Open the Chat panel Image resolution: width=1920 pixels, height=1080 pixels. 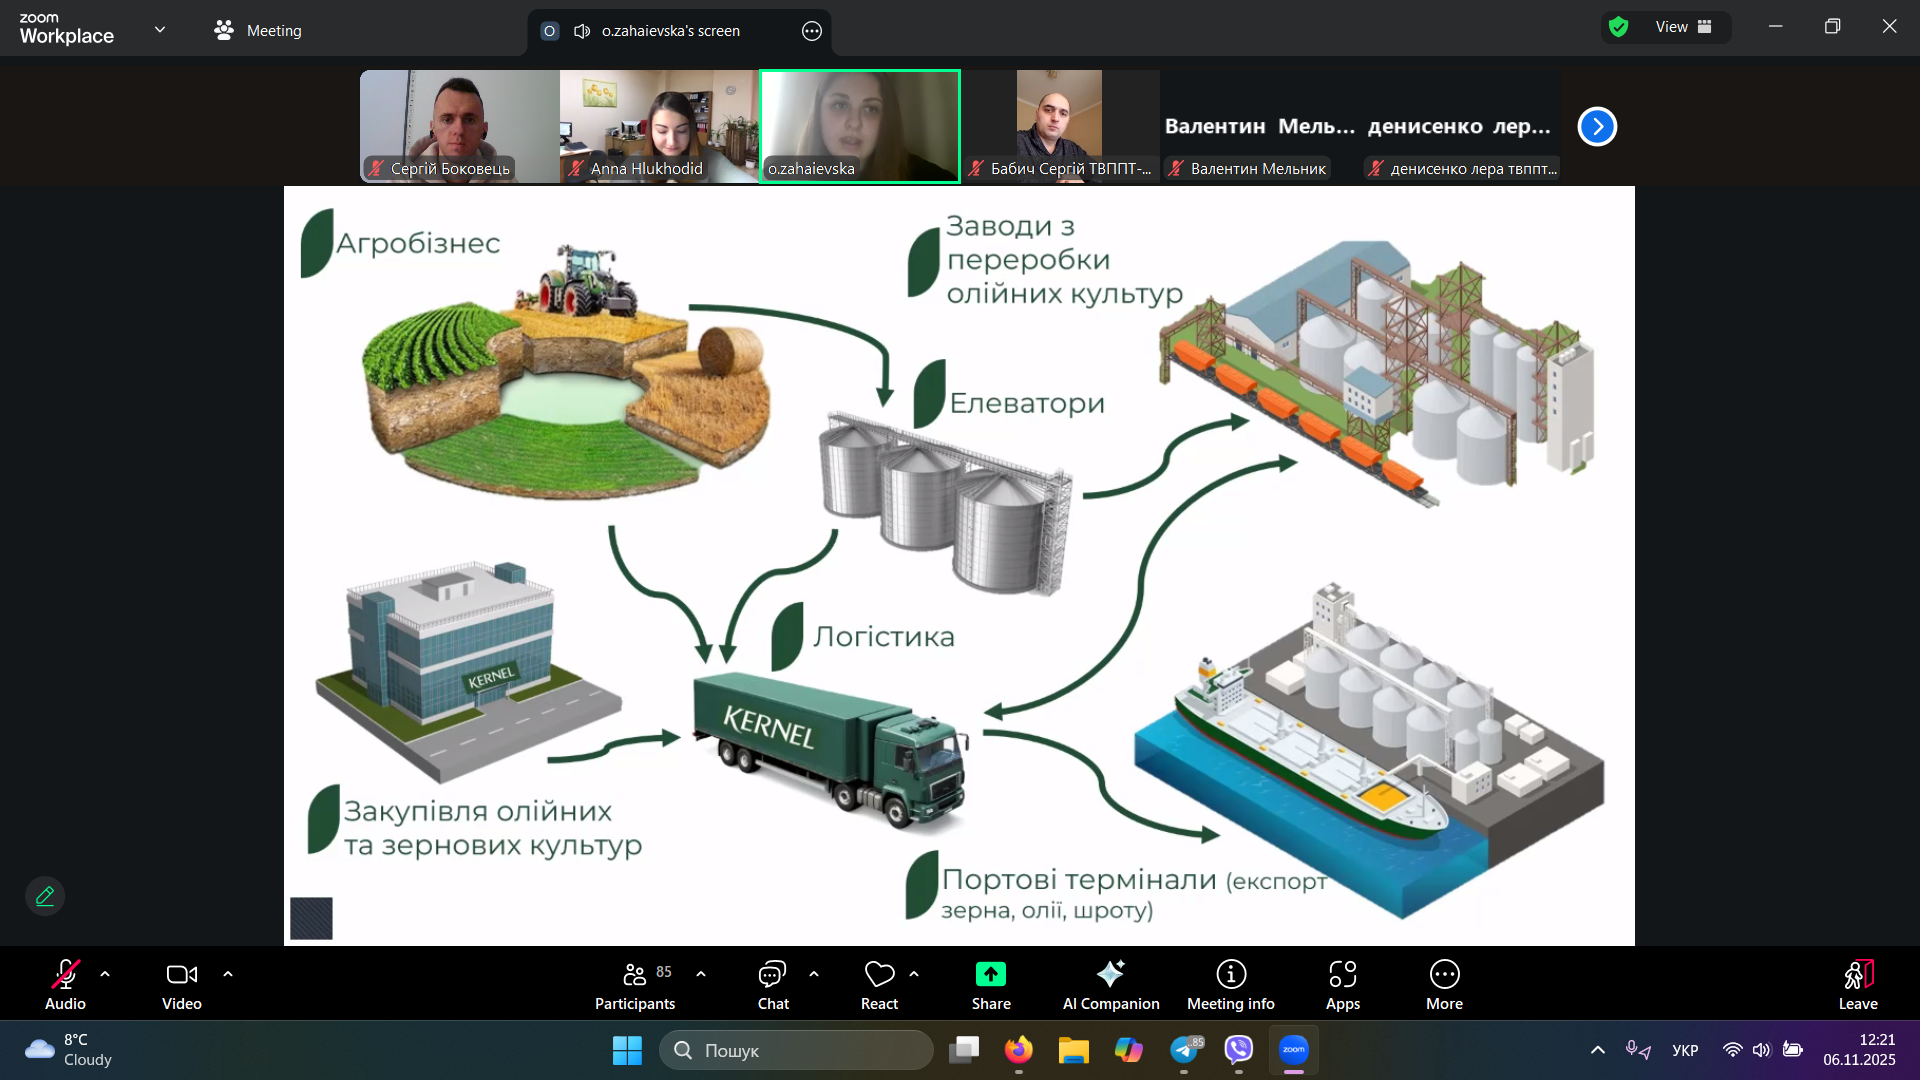pyautogui.click(x=772, y=985)
